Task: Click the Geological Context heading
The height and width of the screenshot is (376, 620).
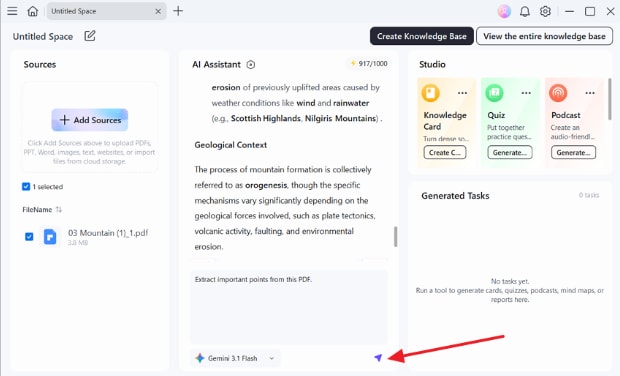Action: pos(231,145)
